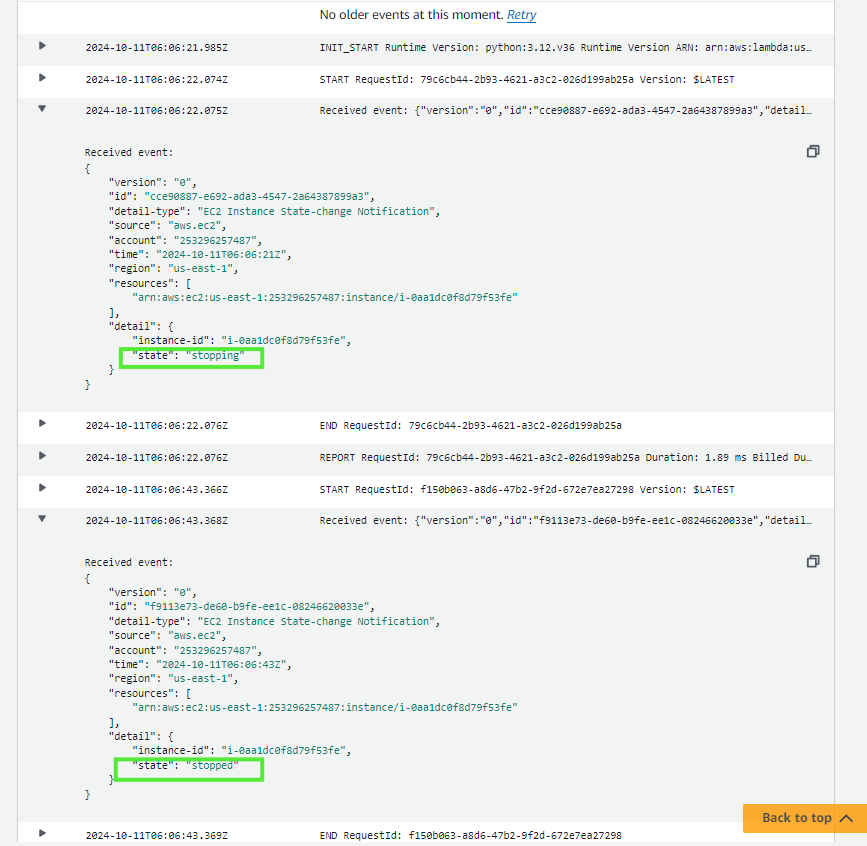Click the REPORT RequestId Duration message text

[565, 457]
